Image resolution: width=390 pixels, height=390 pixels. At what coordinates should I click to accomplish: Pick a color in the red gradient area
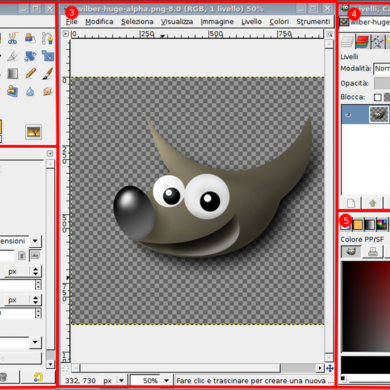click(366, 306)
